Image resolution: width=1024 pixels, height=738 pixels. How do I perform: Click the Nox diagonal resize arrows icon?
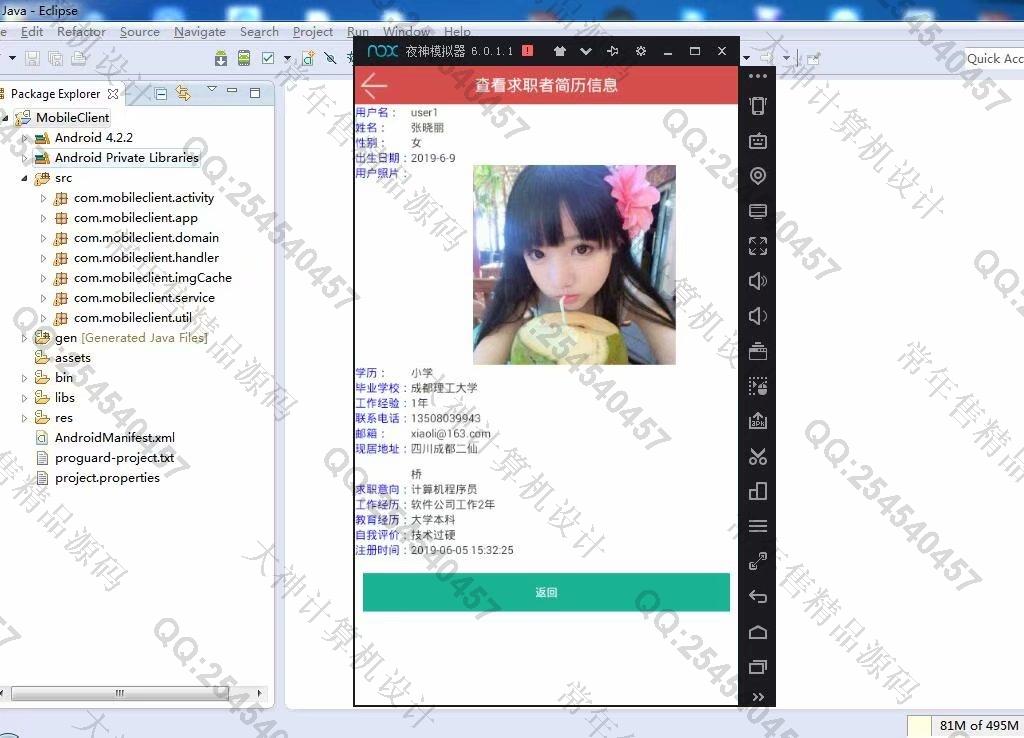tap(758, 561)
